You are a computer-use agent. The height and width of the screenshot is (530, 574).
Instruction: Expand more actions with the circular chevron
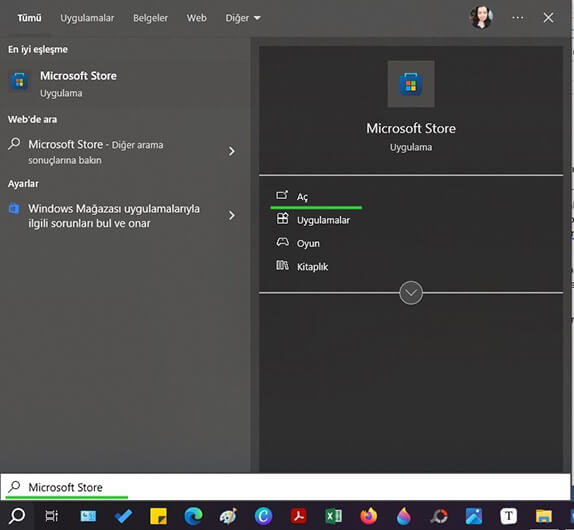(x=411, y=293)
